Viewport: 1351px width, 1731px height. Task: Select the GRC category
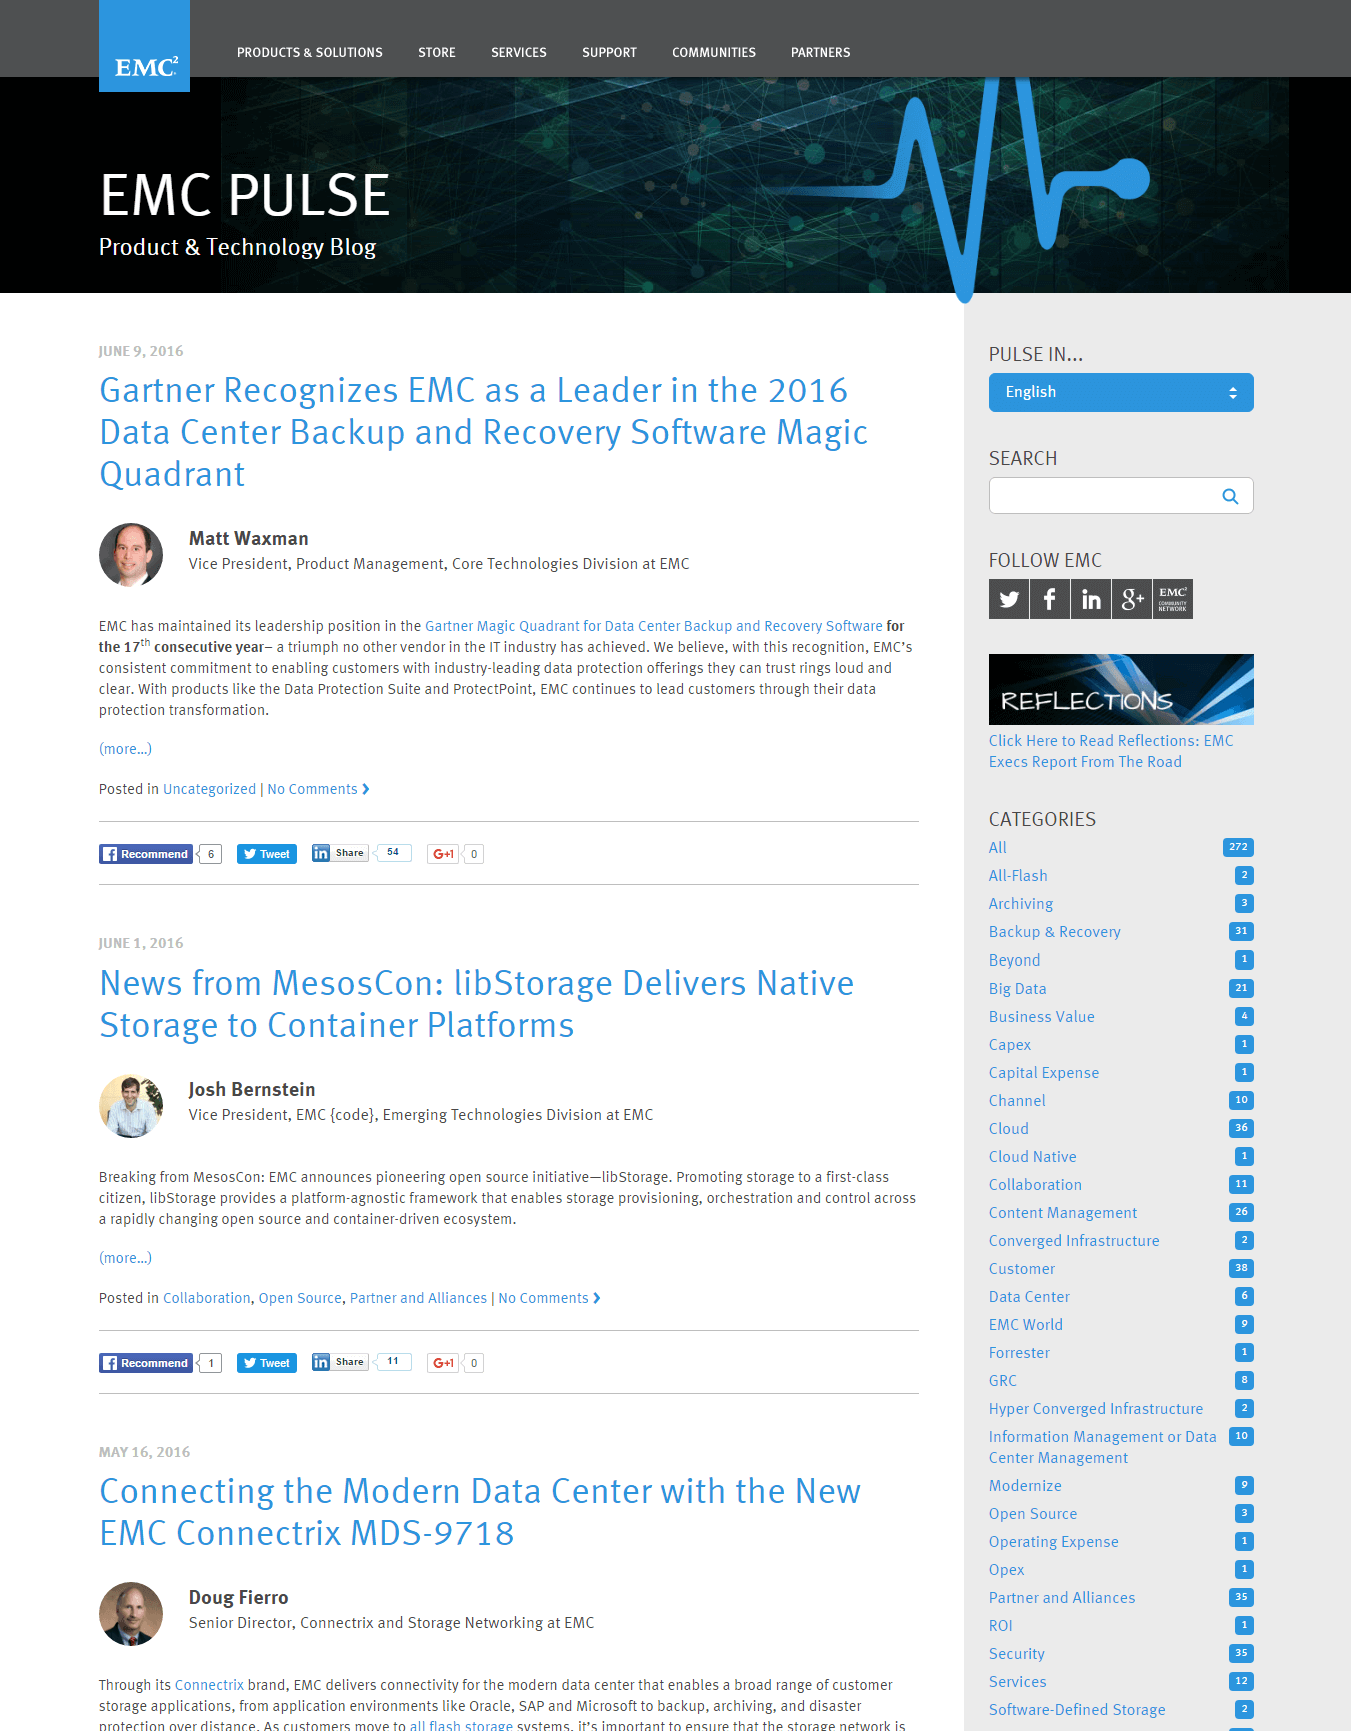coord(1003,1380)
